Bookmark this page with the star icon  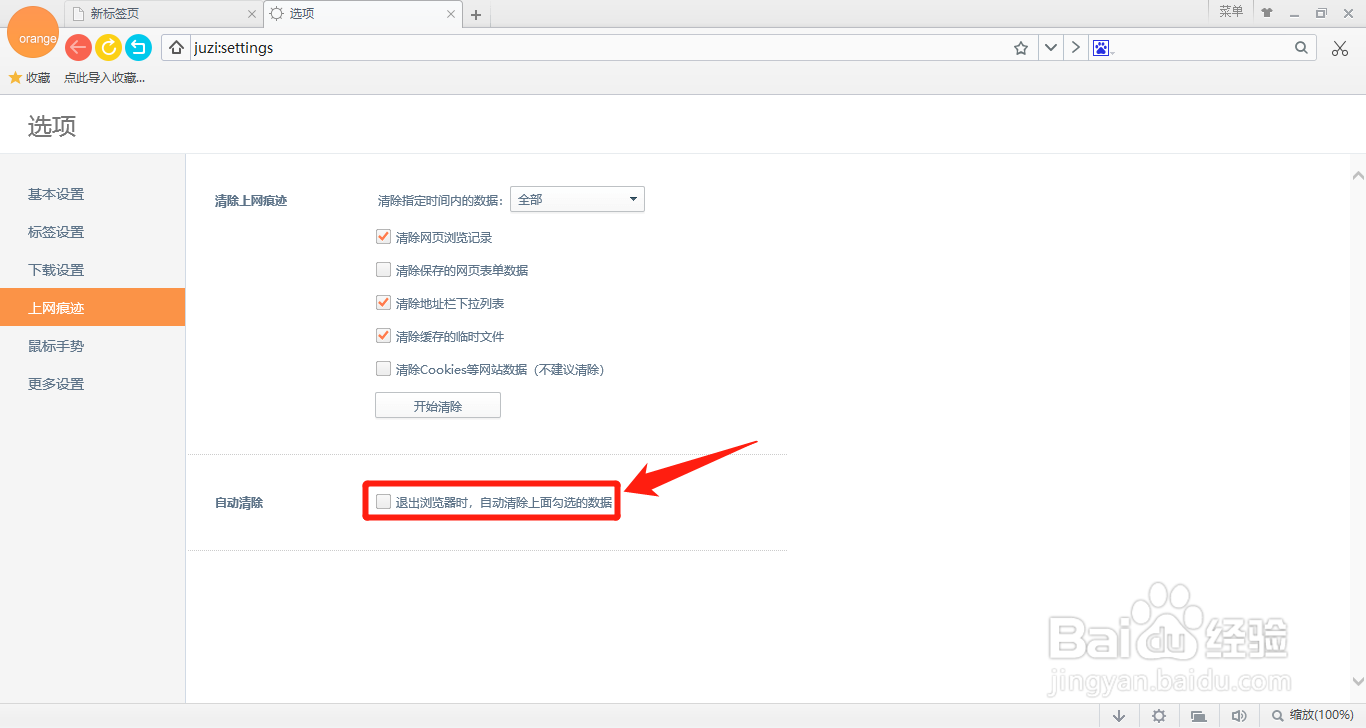[1021, 48]
